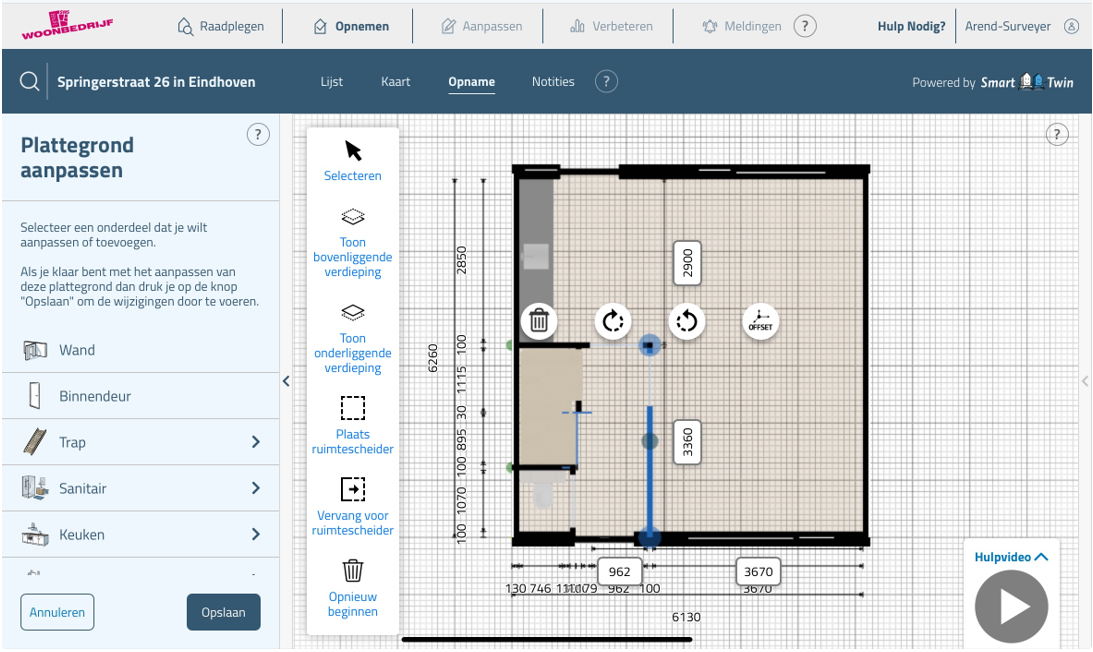1093x652 pixels.
Task: Click the Annuleren button
Action: [57, 612]
